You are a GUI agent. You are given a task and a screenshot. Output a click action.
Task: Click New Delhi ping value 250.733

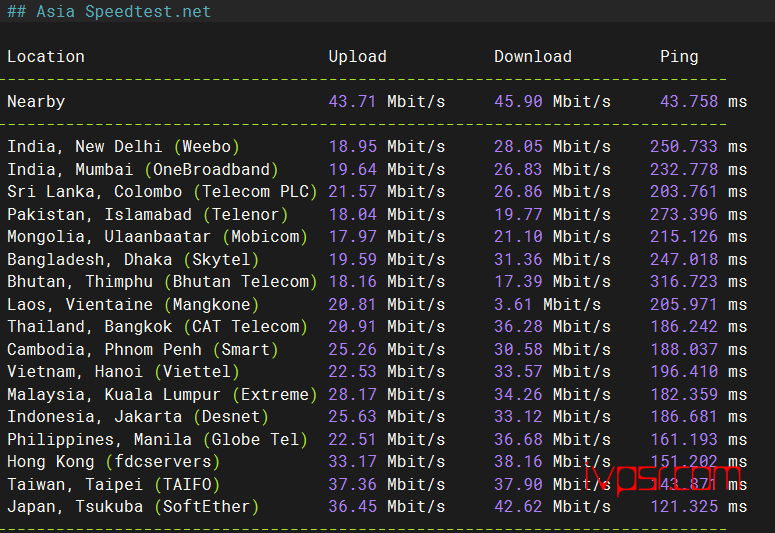point(684,146)
